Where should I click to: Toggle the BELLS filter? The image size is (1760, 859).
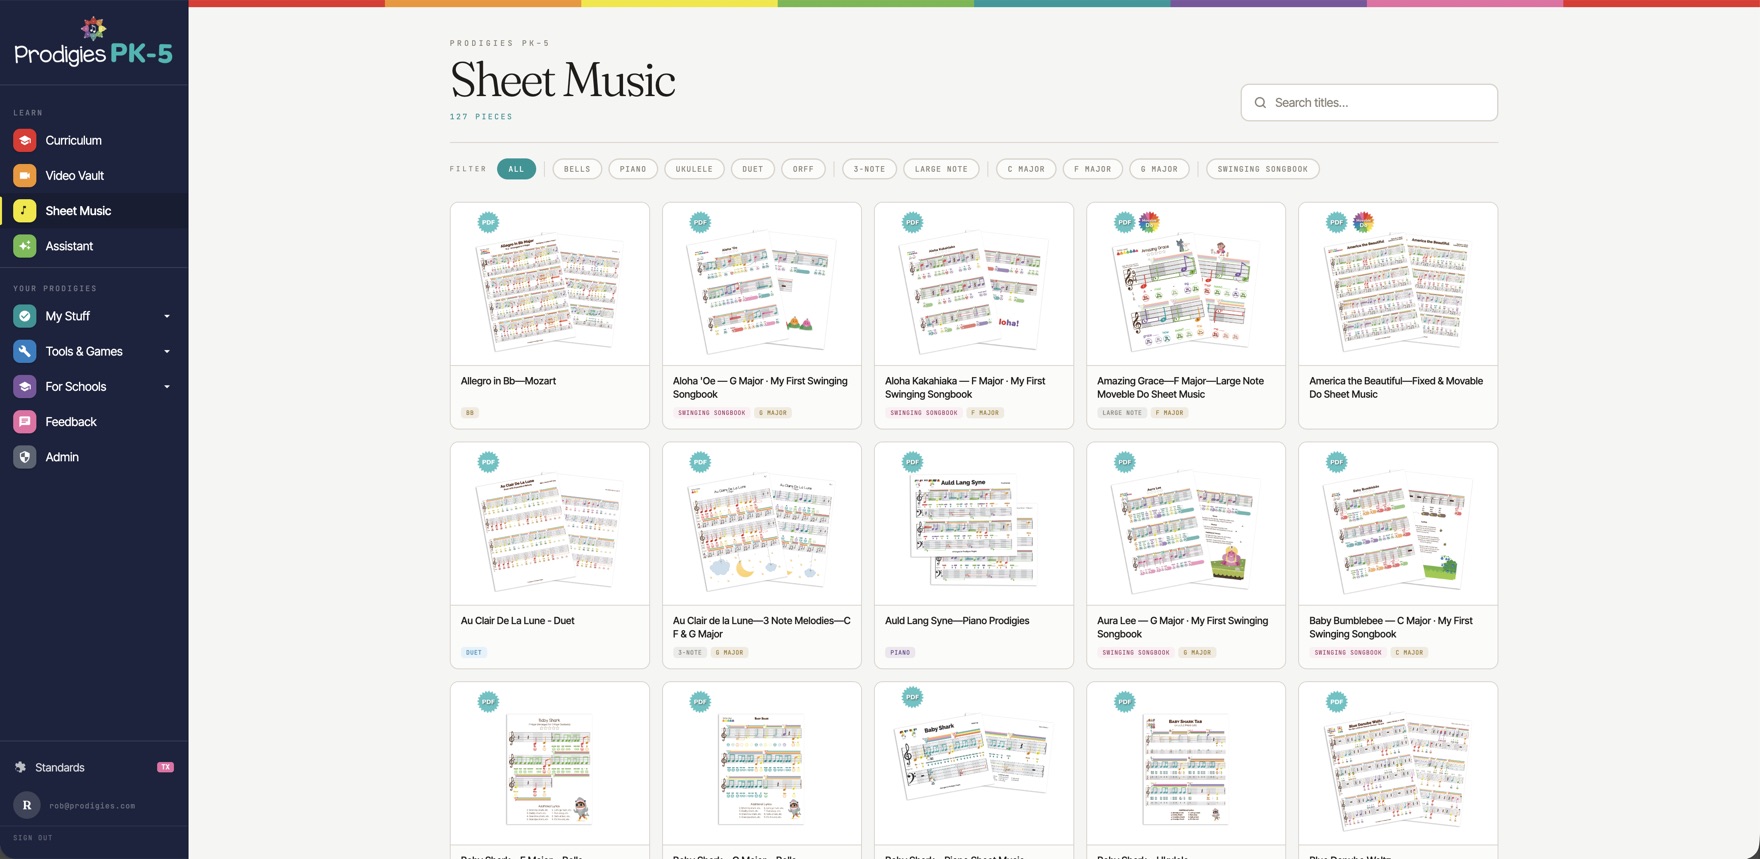pyautogui.click(x=577, y=169)
